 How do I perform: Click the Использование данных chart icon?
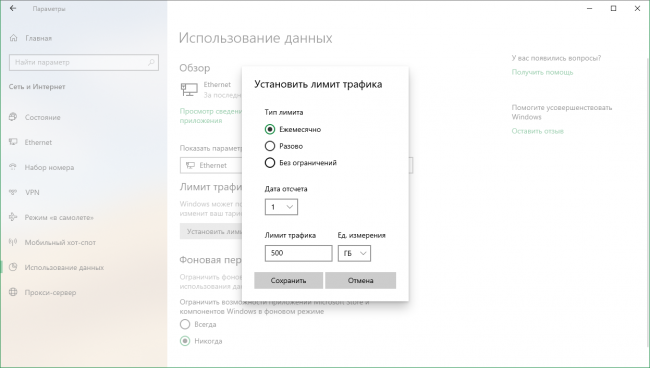tap(13, 267)
